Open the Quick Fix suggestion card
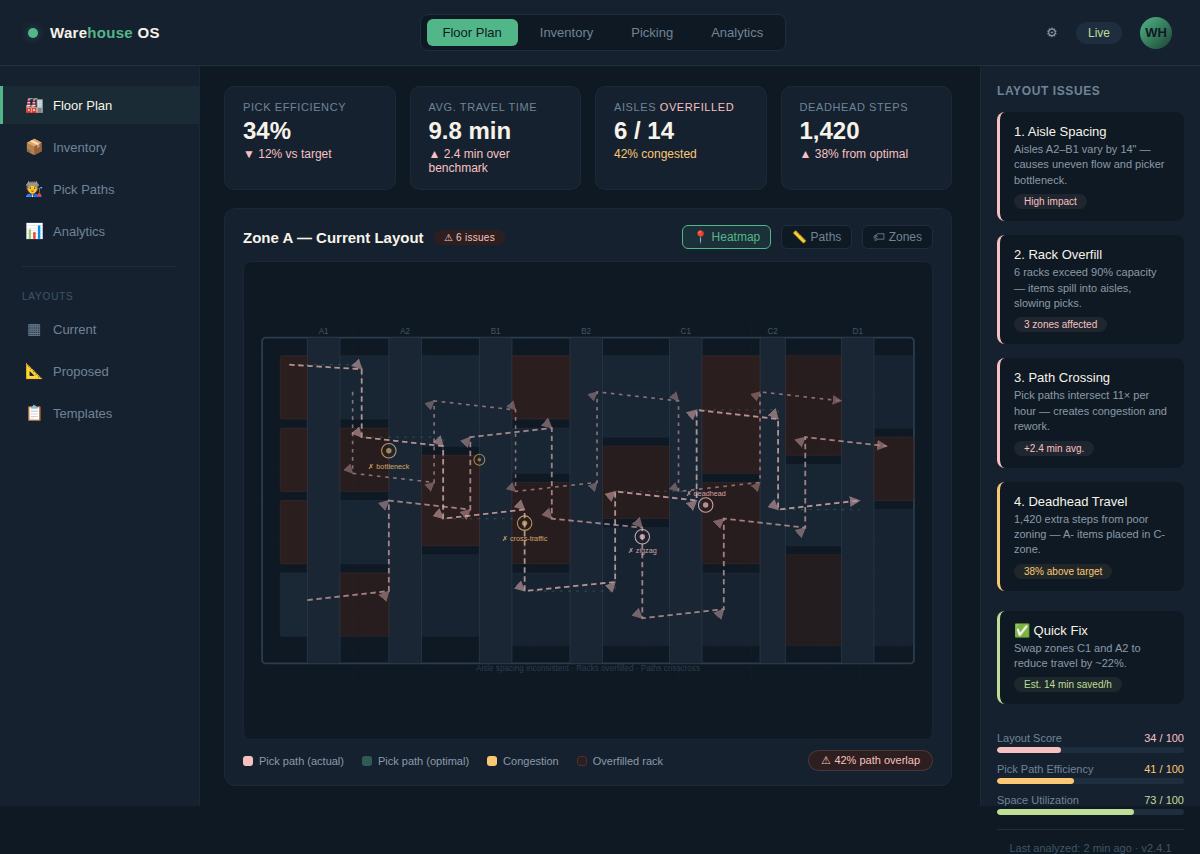1200x854 pixels. click(x=1091, y=657)
